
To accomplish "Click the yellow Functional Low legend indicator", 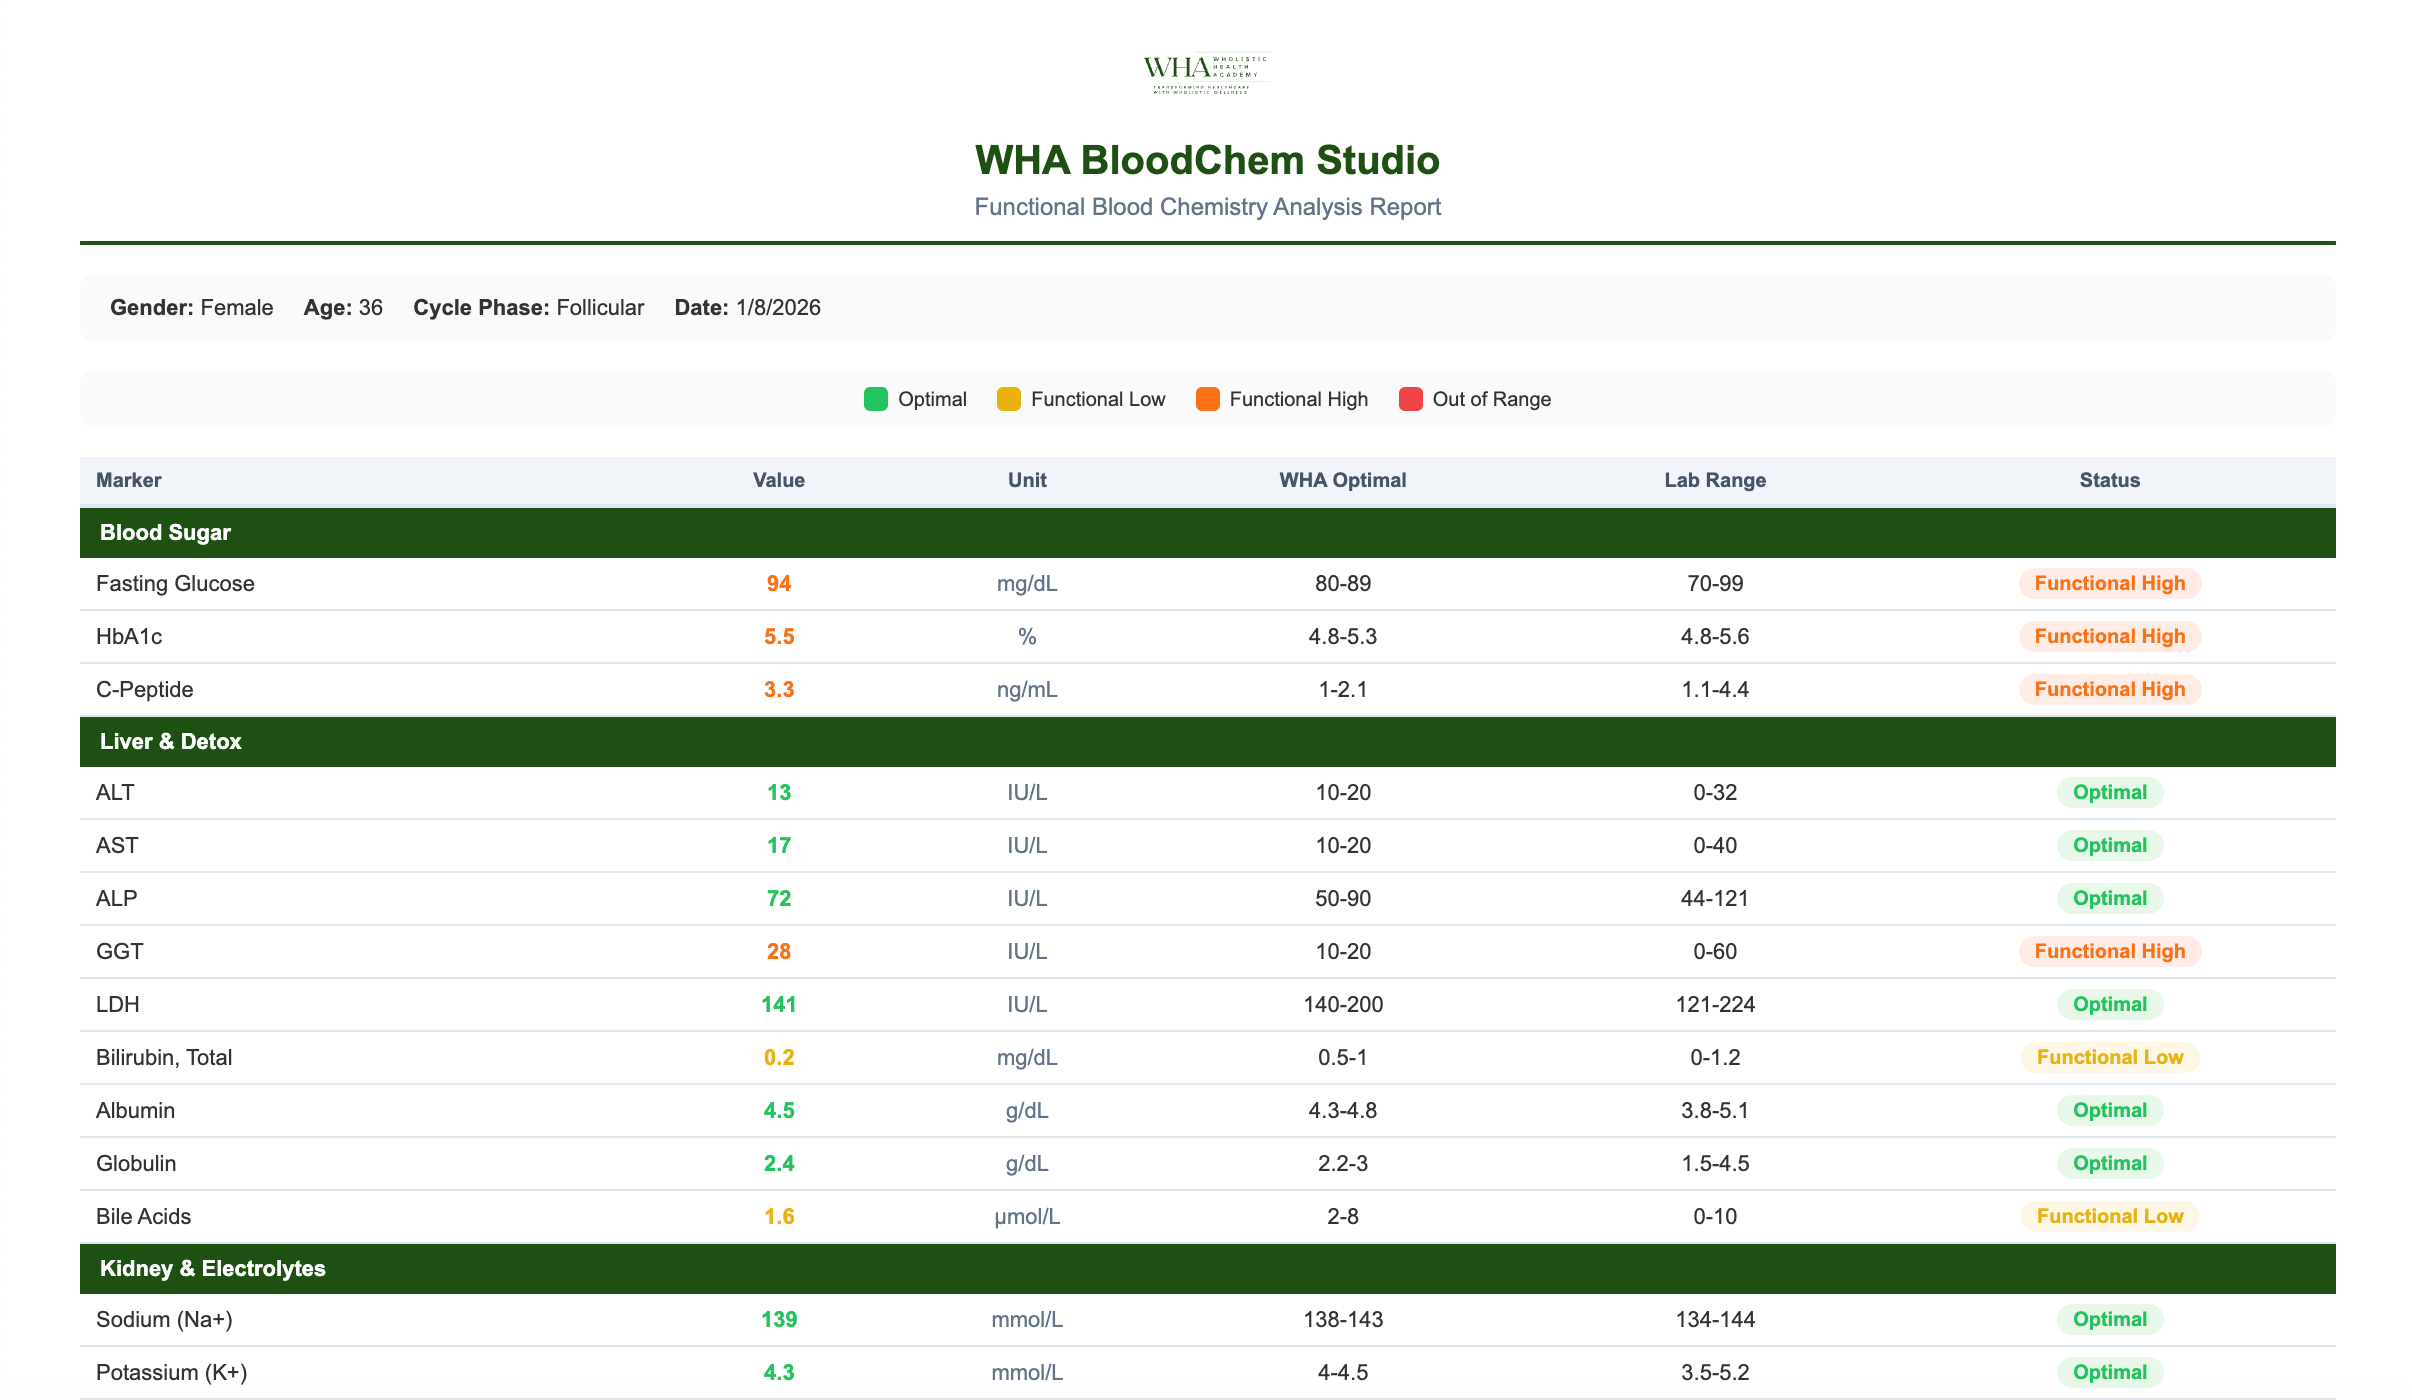I will (x=1009, y=398).
